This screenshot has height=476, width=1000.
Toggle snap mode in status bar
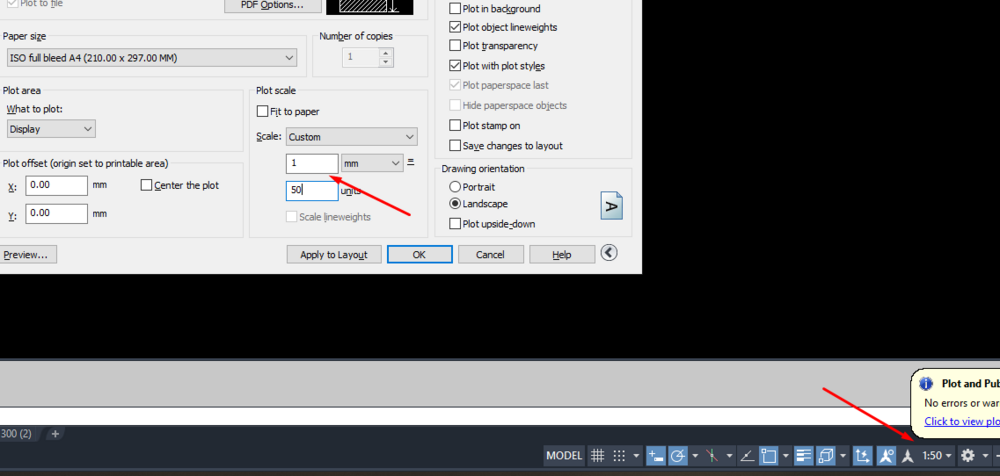tap(621, 456)
